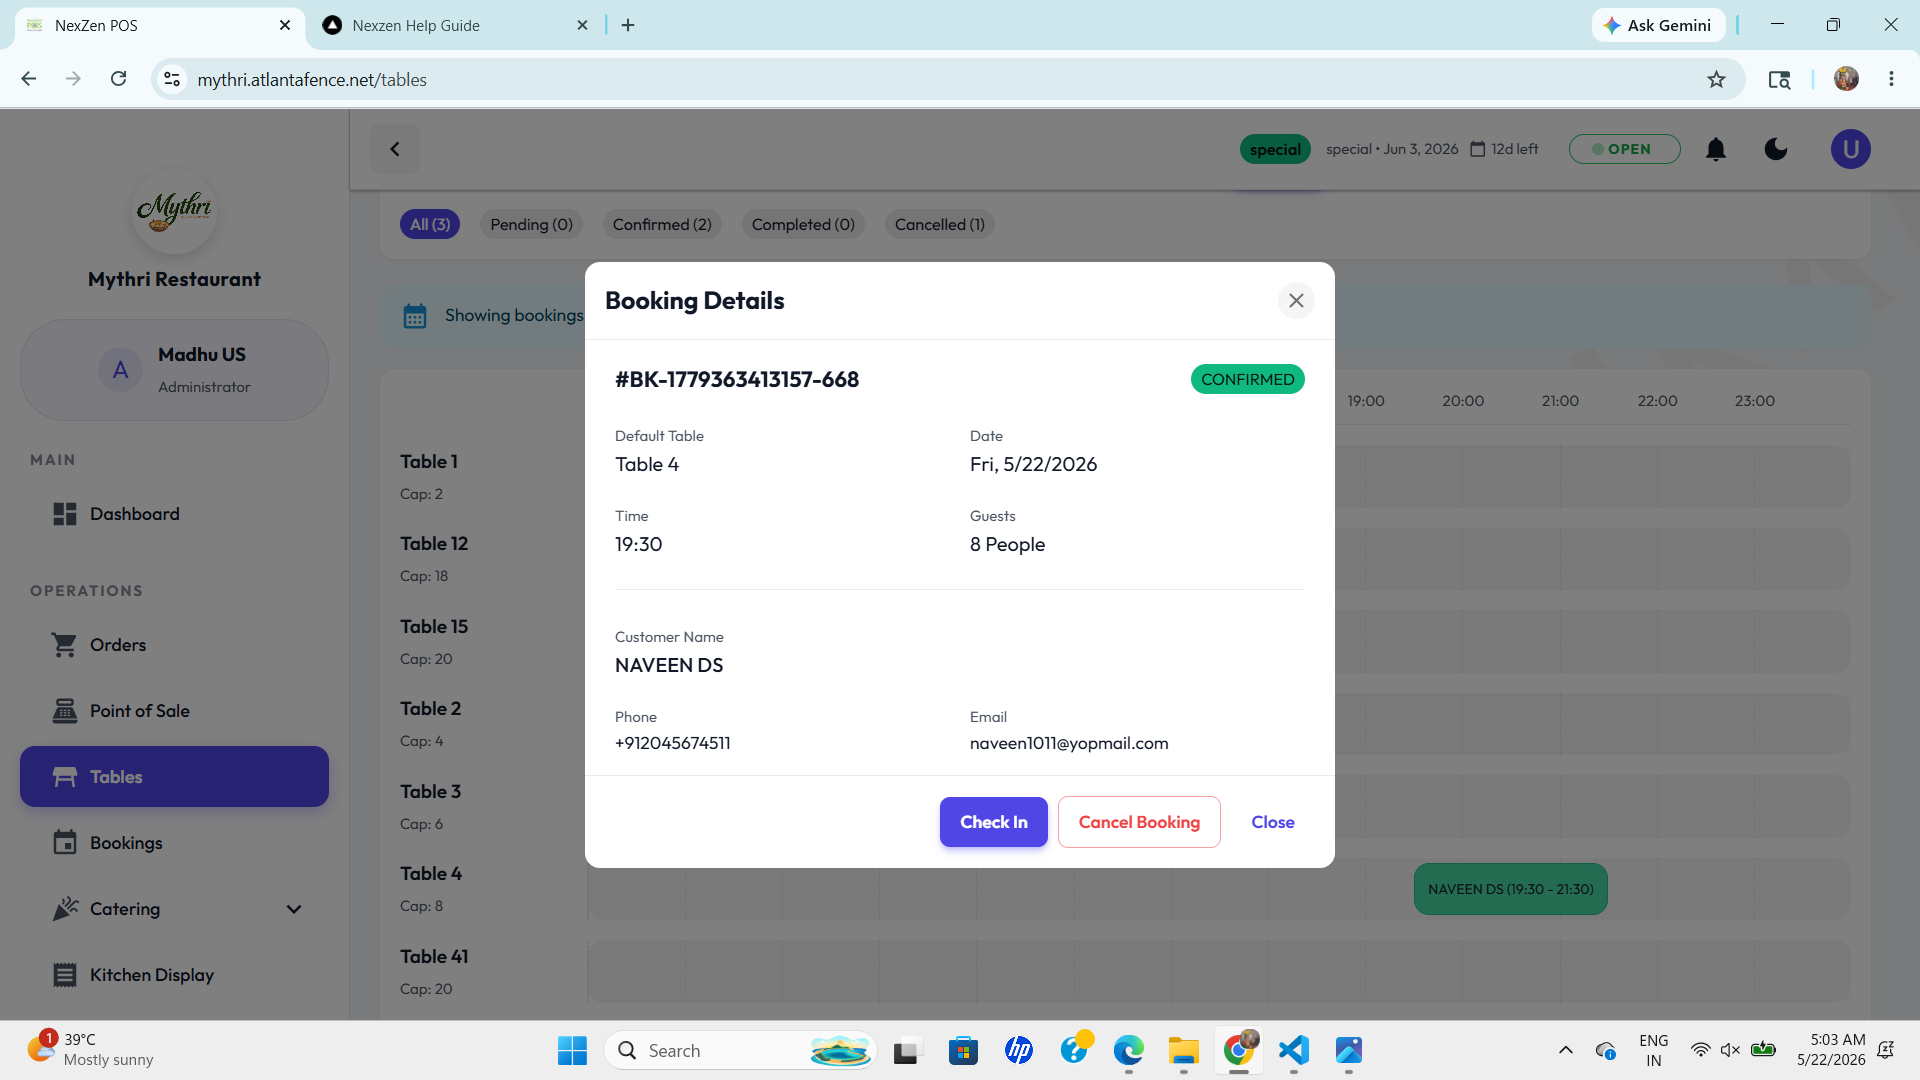Click the special plan badge
The height and width of the screenshot is (1080, 1920).
pyautogui.click(x=1275, y=149)
